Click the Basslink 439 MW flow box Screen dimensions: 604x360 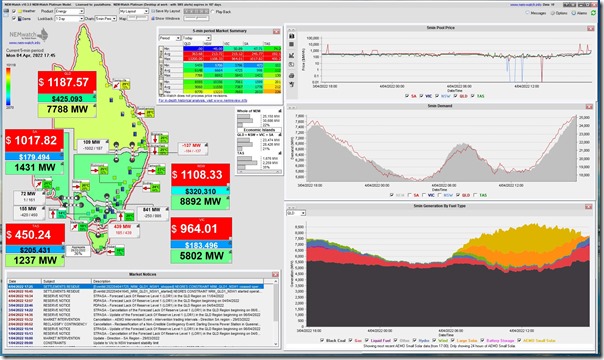pyautogui.click(x=123, y=230)
